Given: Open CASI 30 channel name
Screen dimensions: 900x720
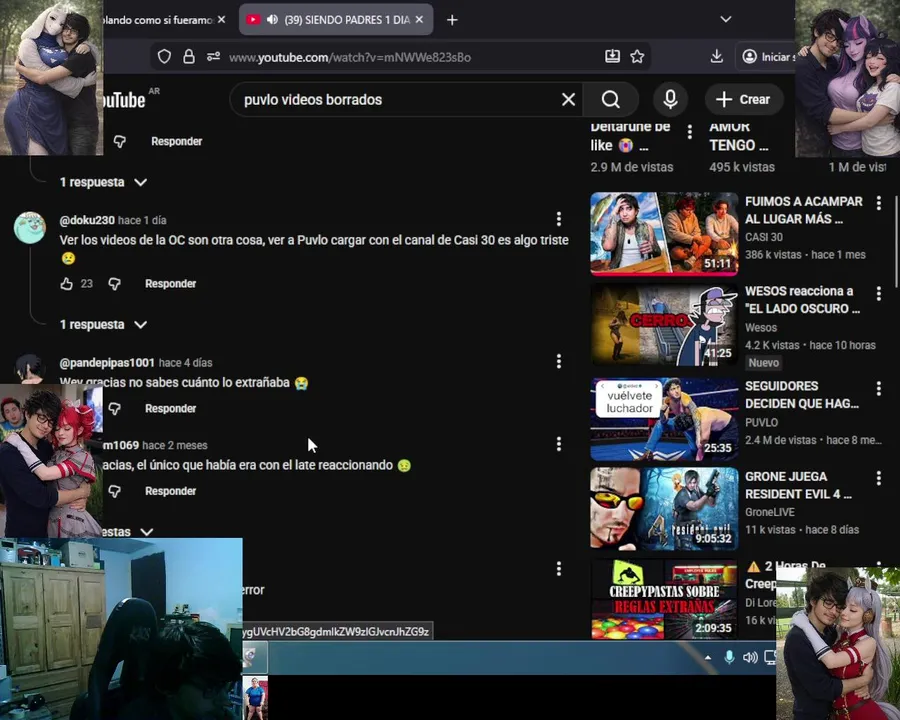Looking at the screenshot, I should tap(763, 237).
